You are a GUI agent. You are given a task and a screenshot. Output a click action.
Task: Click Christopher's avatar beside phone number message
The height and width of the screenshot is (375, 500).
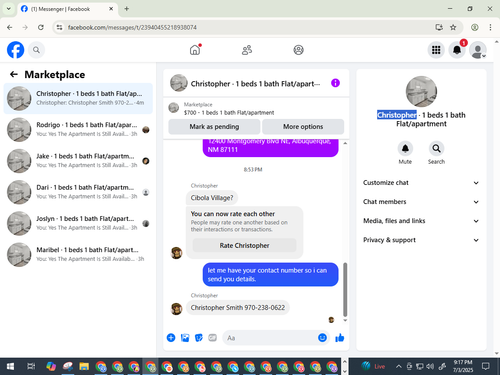[x=176, y=309]
